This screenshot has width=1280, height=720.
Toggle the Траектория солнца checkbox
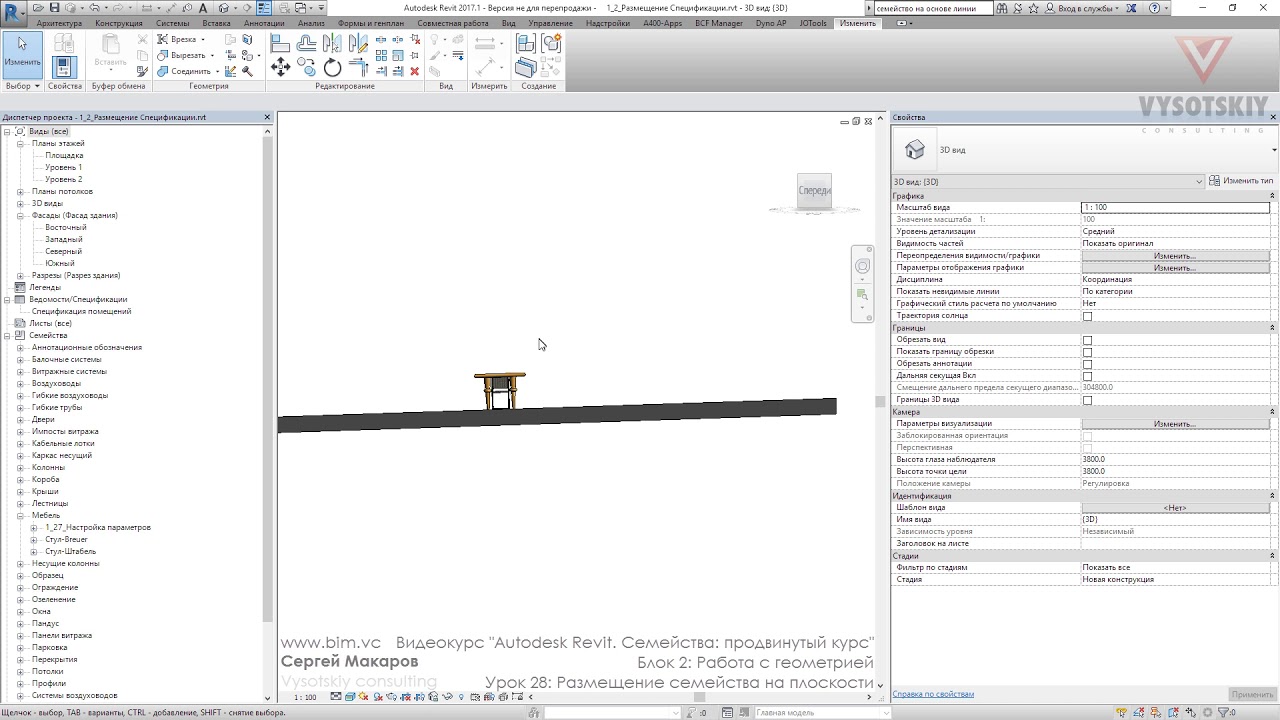coord(1087,316)
